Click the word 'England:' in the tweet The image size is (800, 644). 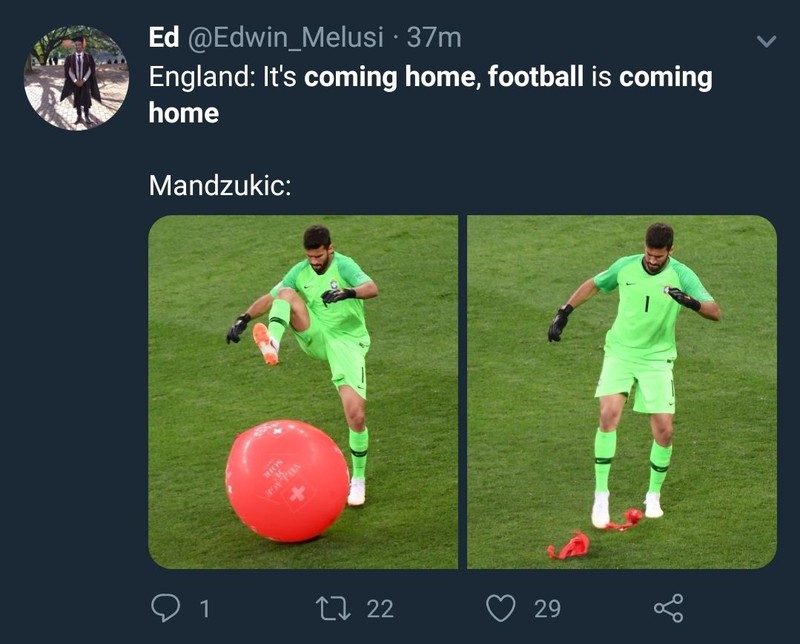click(x=202, y=77)
